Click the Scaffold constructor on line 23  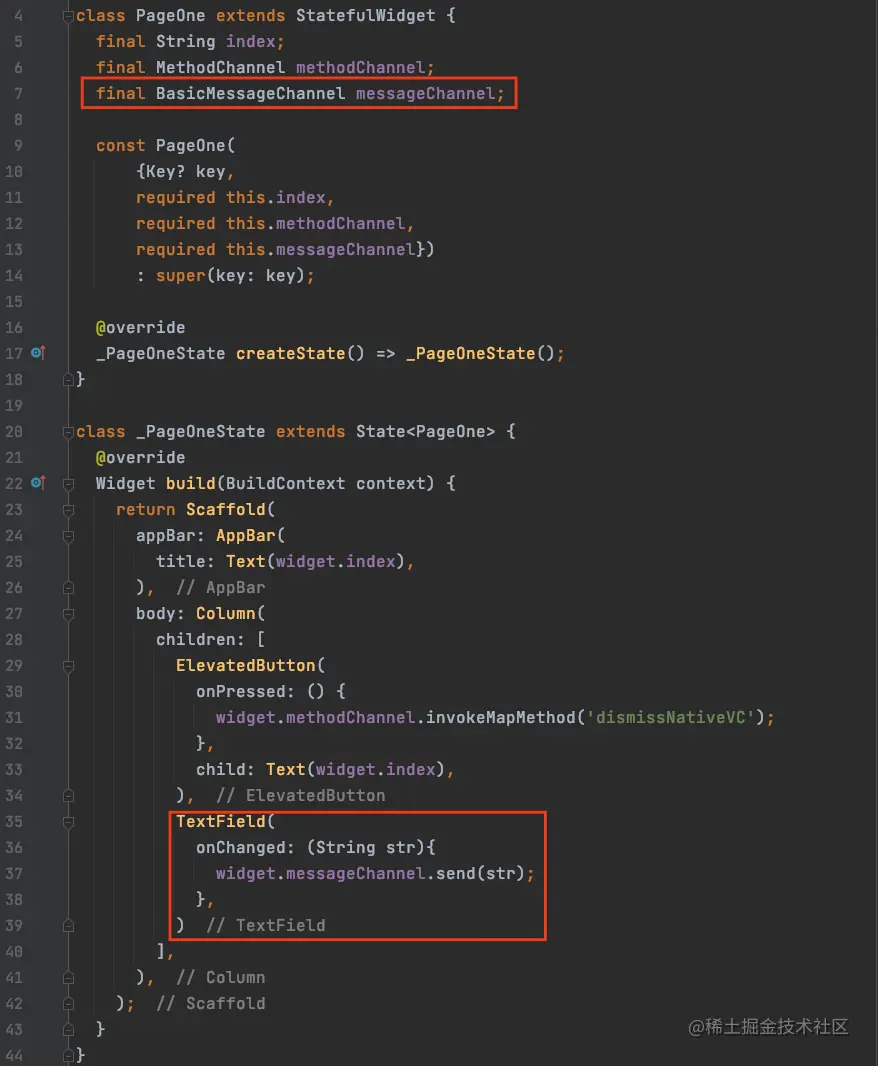[226, 509]
